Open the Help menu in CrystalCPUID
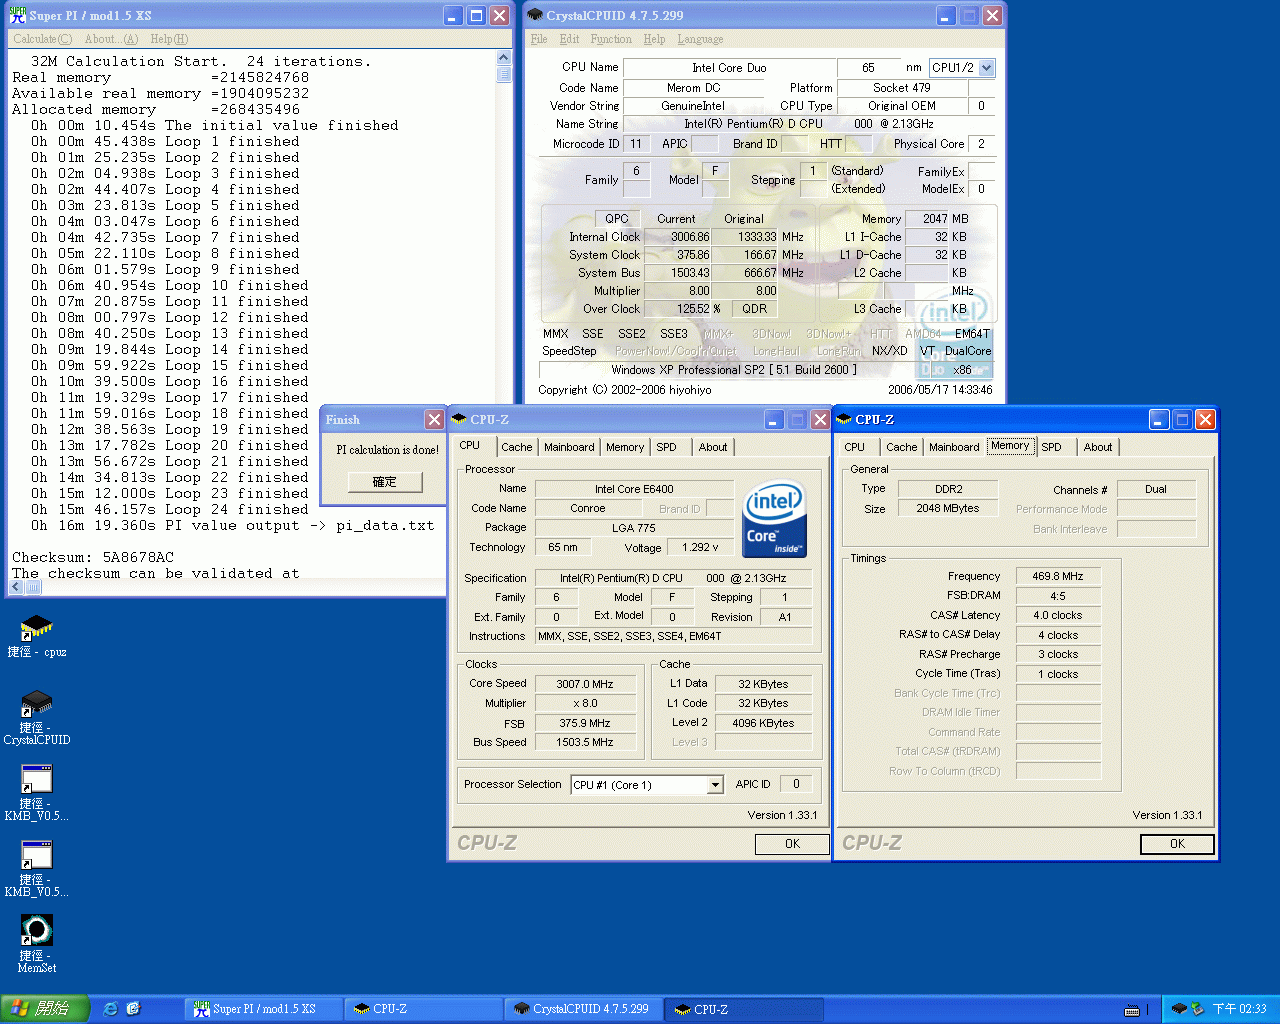The height and width of the screenshot is (1024, 1280). coord(654,39)
